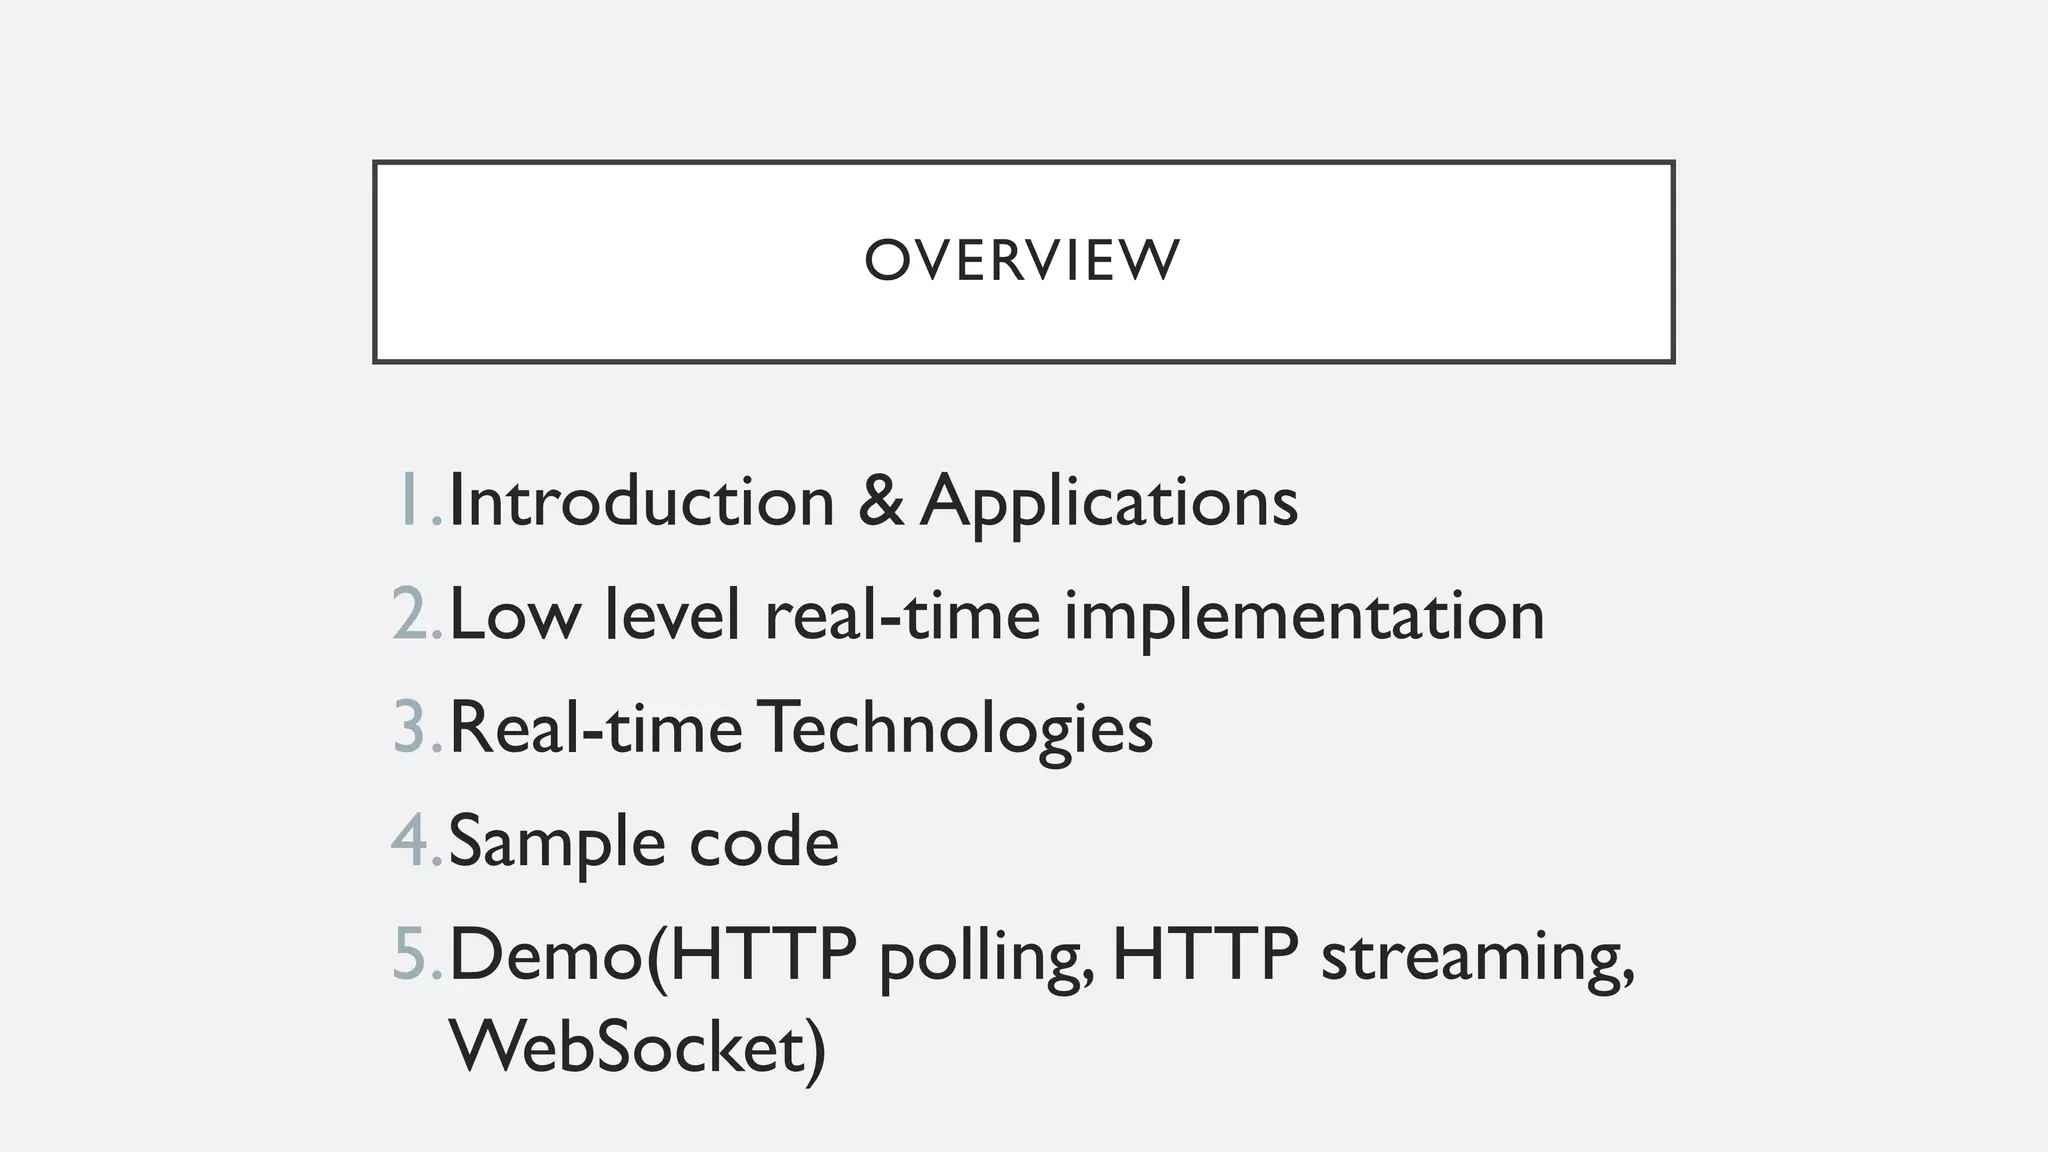Click the word implementation

[x=1304, y=616]
